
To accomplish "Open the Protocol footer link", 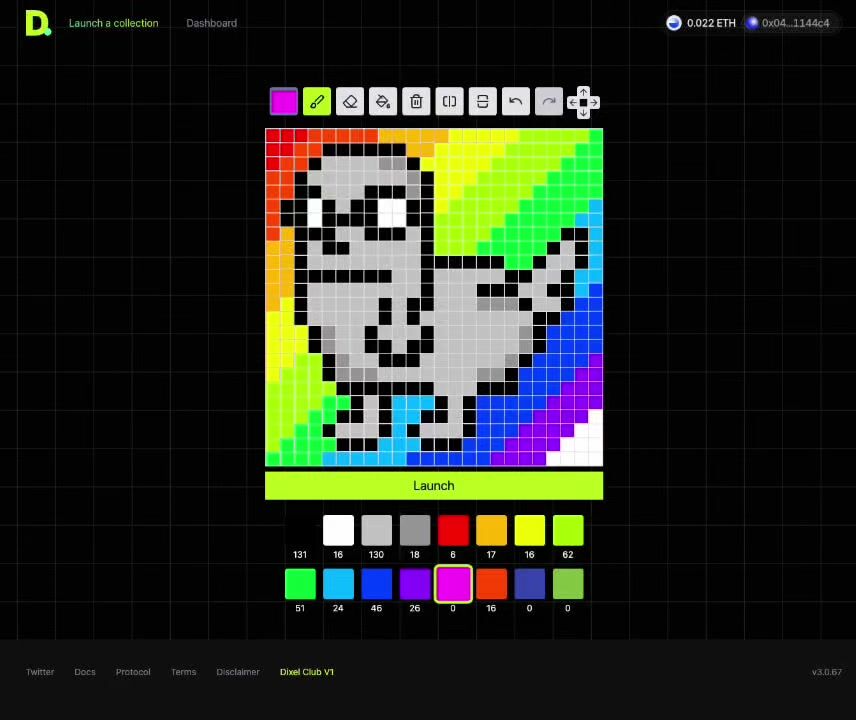I will point(133,672).
